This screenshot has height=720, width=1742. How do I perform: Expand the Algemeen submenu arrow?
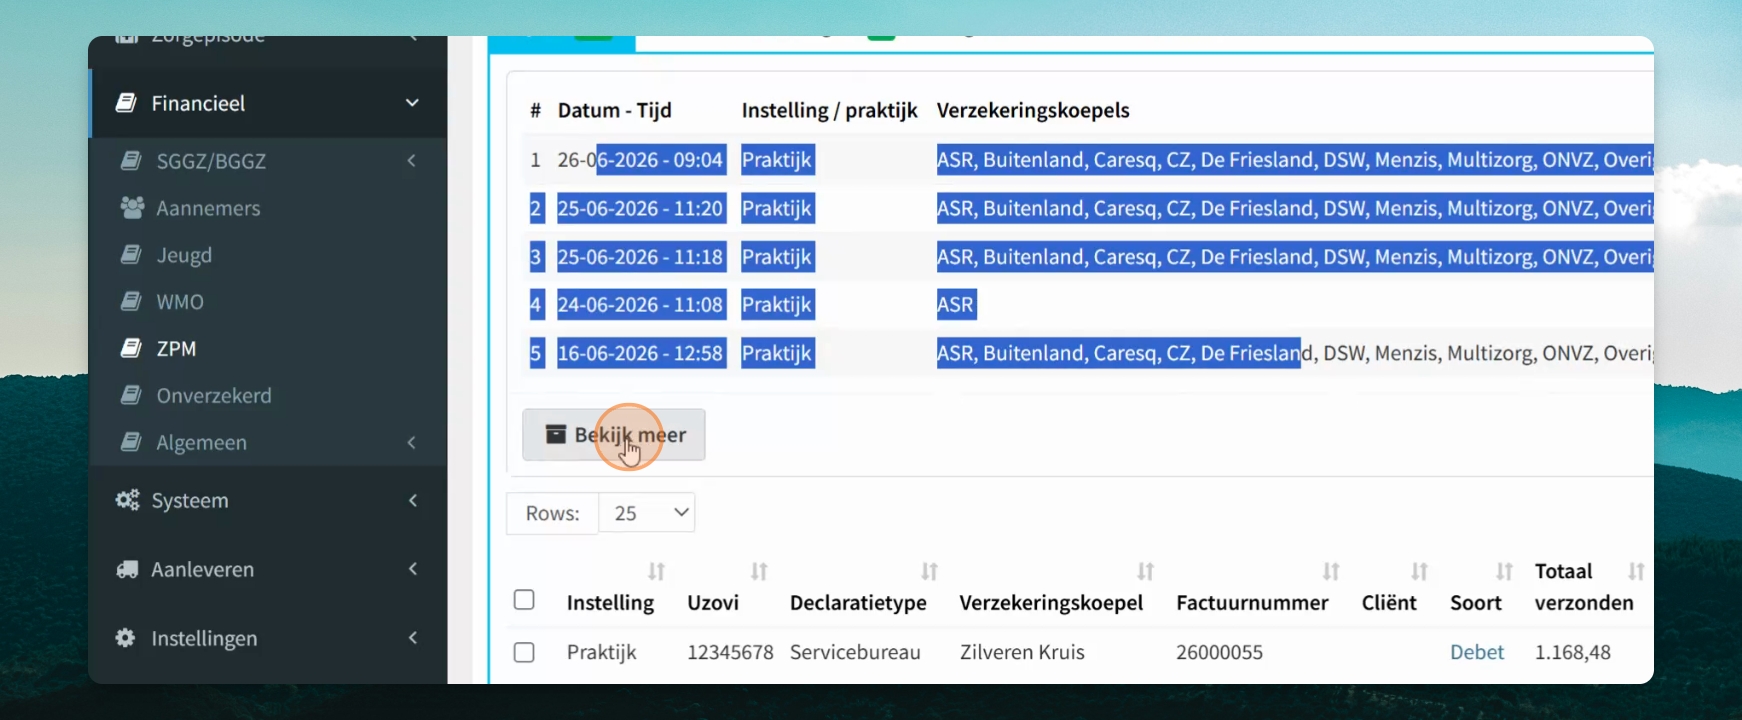[411, 442]
